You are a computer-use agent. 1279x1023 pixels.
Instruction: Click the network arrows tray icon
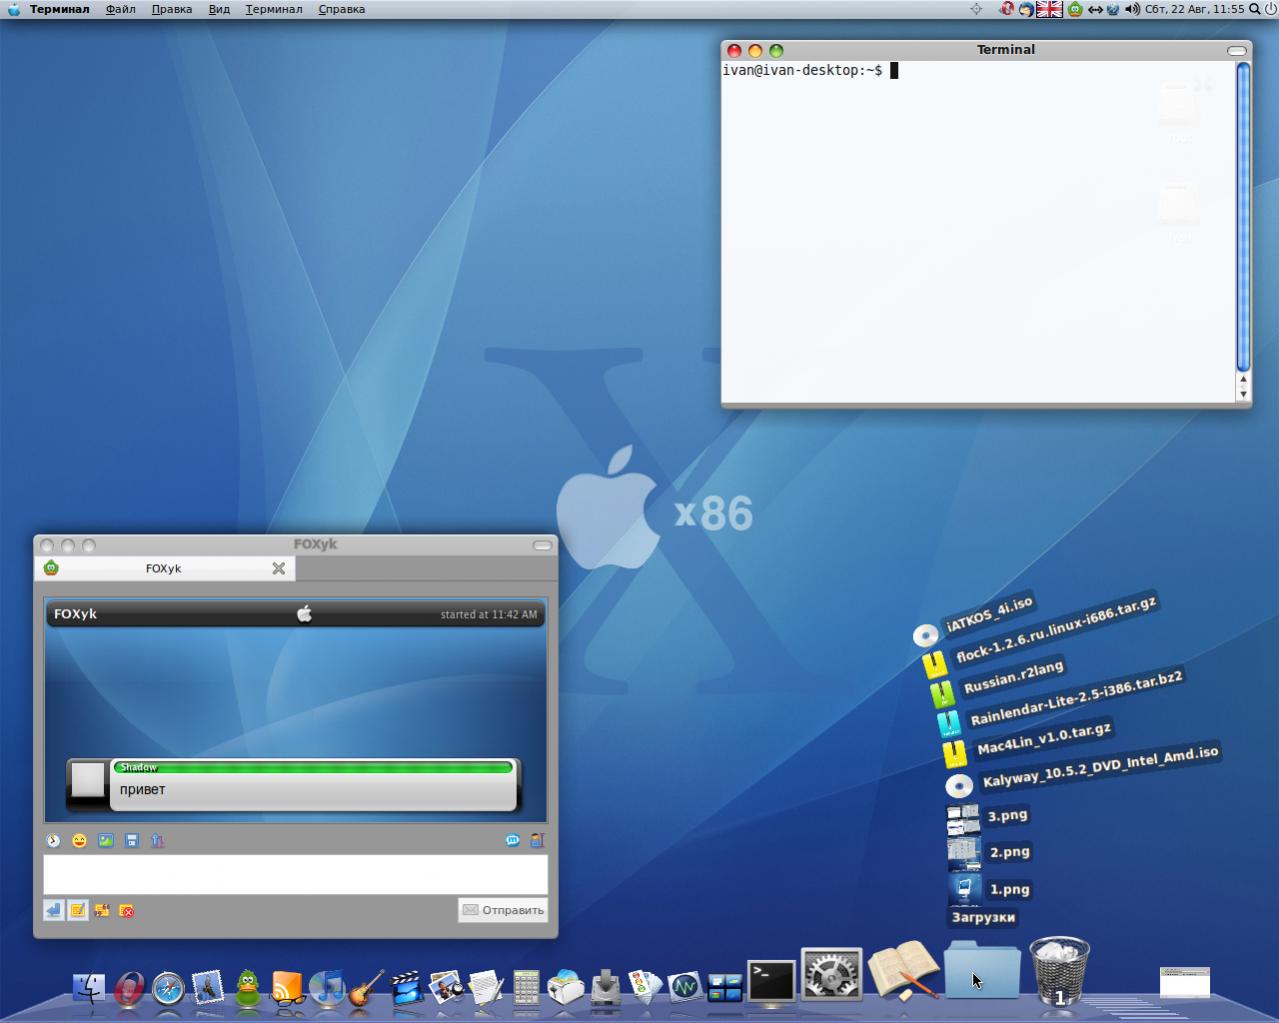tap(1094, 9)
